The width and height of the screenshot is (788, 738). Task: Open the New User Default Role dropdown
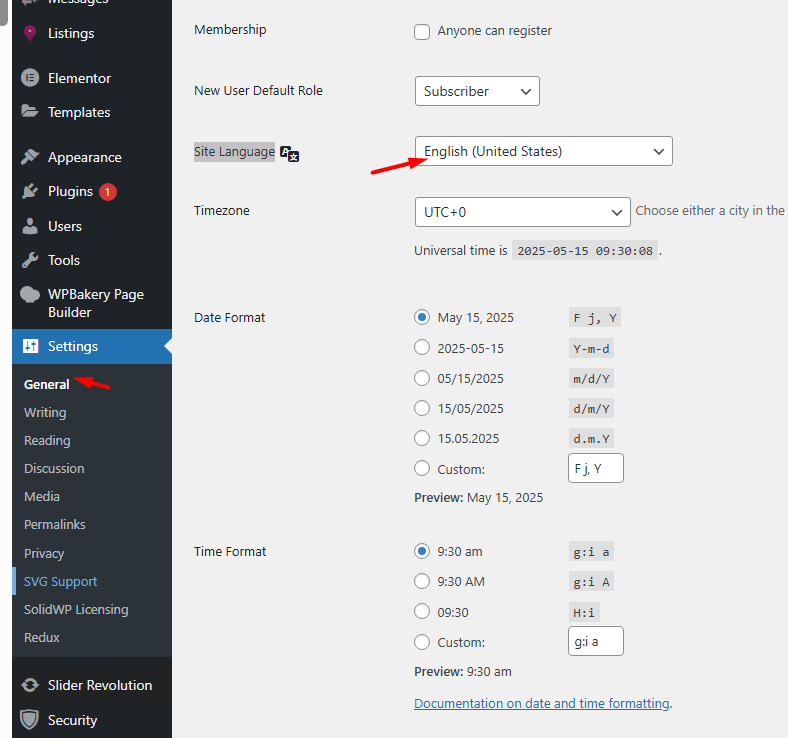[477, 91]
